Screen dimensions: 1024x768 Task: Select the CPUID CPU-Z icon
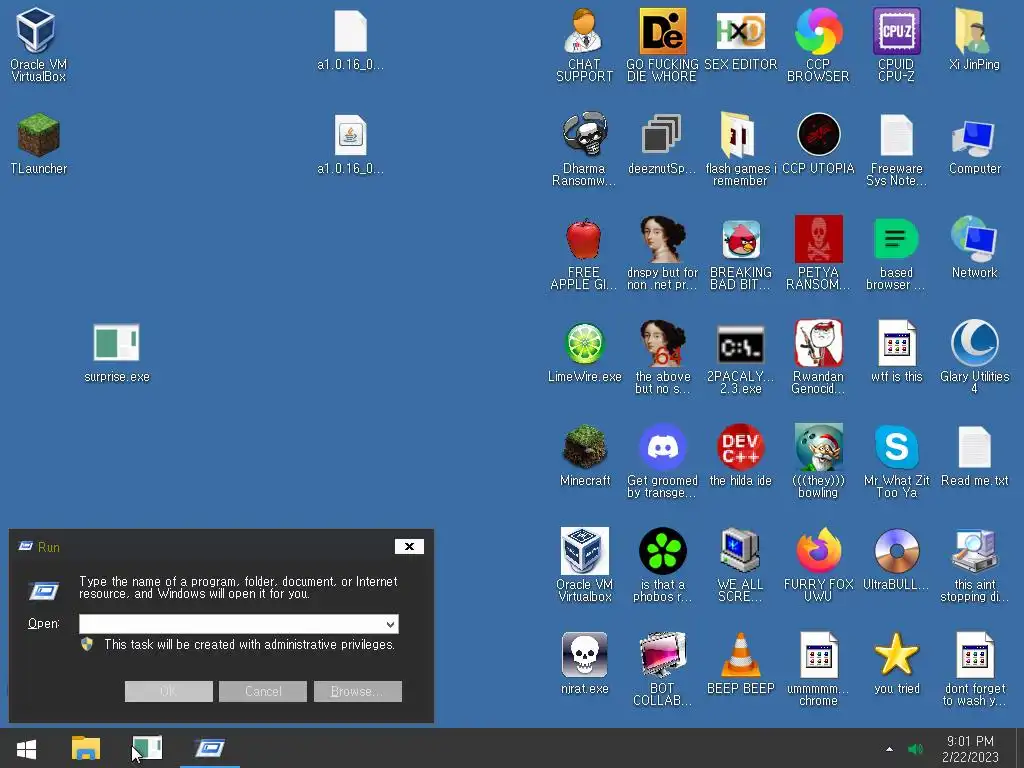(x=897, y=31)
